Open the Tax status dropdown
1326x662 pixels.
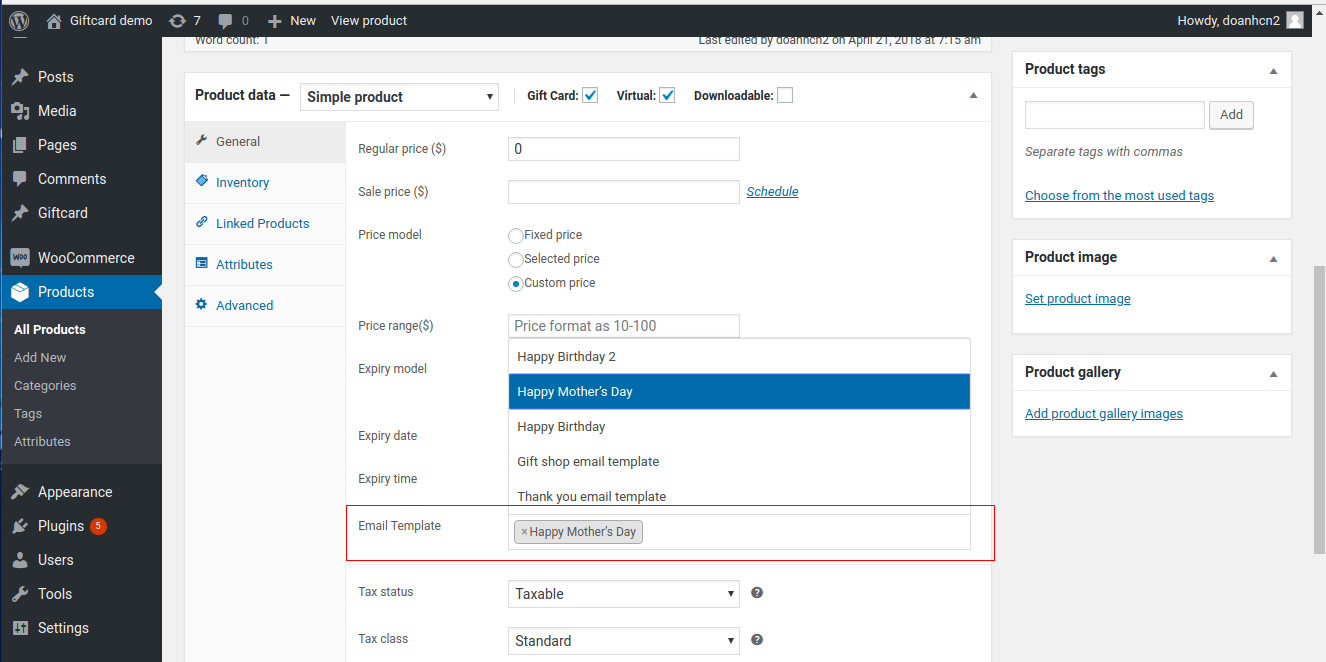tap(622, 593)
